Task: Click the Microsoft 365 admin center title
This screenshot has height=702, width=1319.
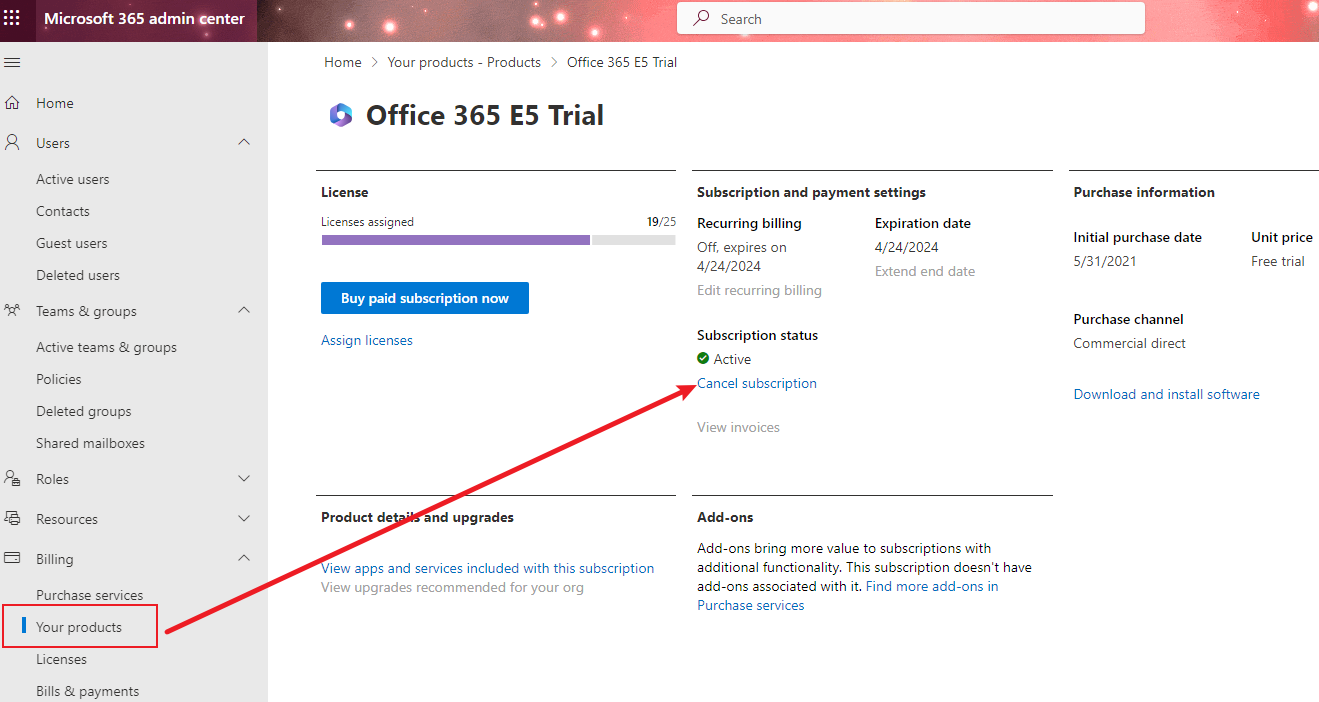Action: coord(145,18)
